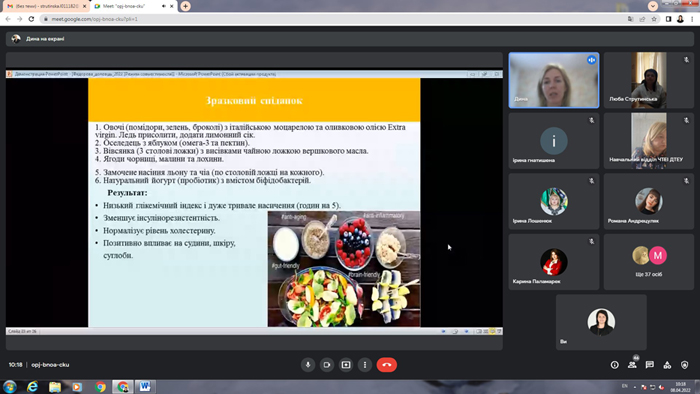Open the meeting details info icon
Image resolution: width=700 pixels, height=394 pixels.
615,365
